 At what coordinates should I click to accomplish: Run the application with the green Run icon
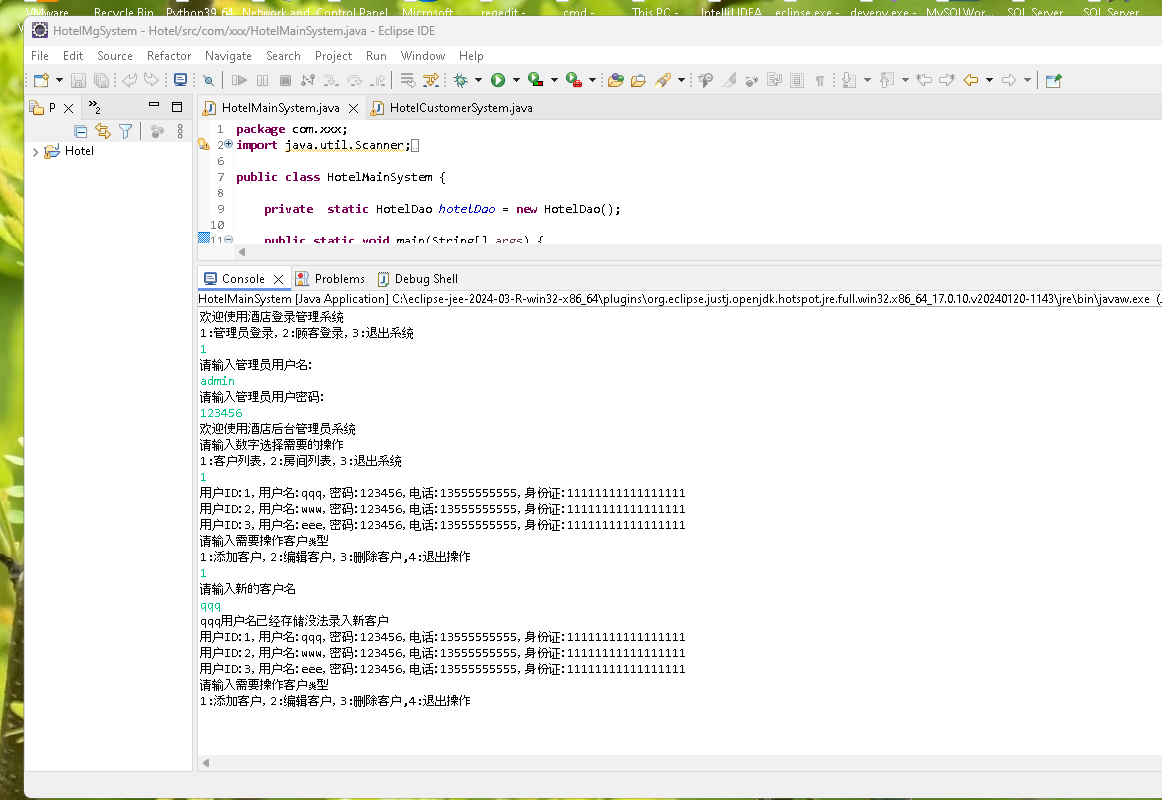497,79
